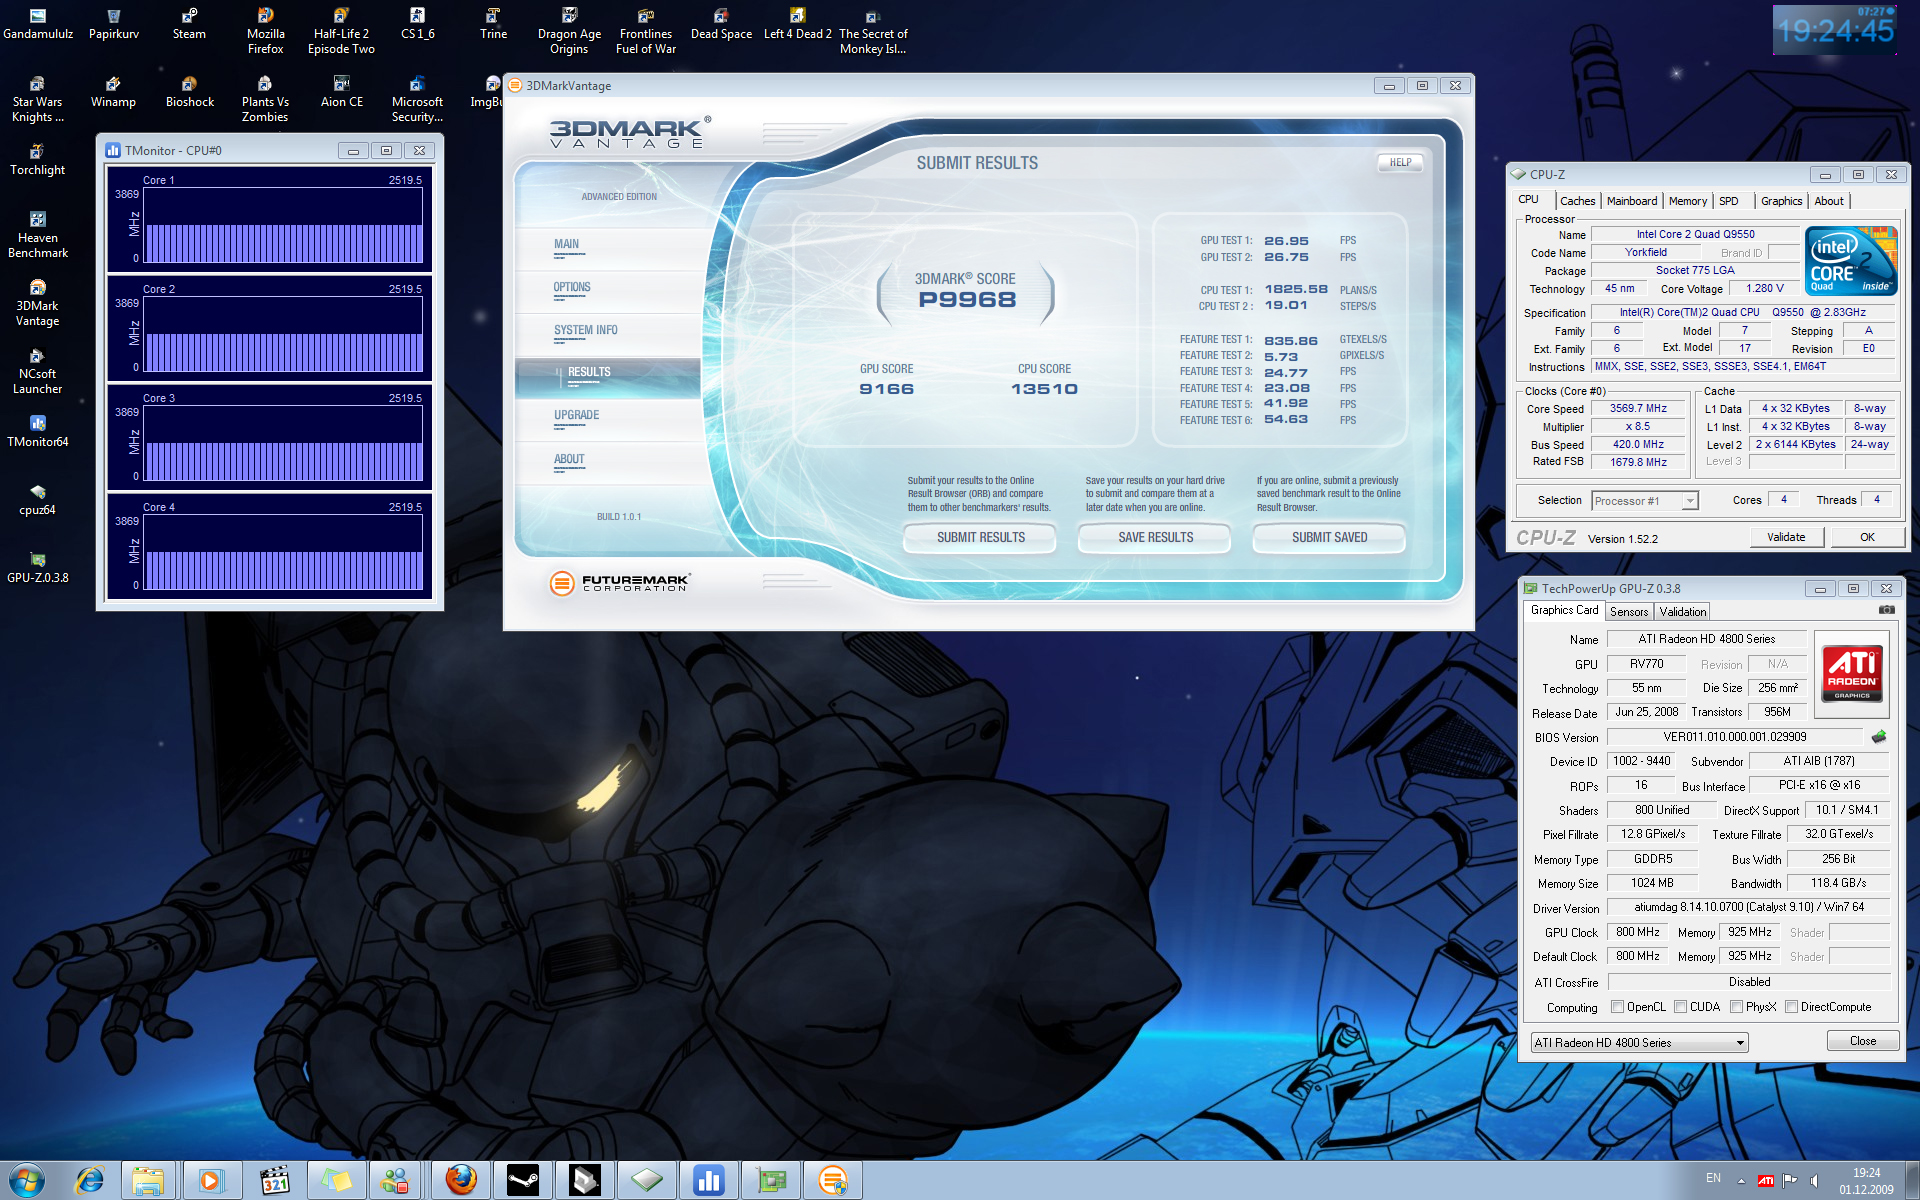Image resolution: width=1920 pixels, height=1200 pixels.
Task: Click the Validate button in CPU-Z
Action: (x=1786, y=537)
